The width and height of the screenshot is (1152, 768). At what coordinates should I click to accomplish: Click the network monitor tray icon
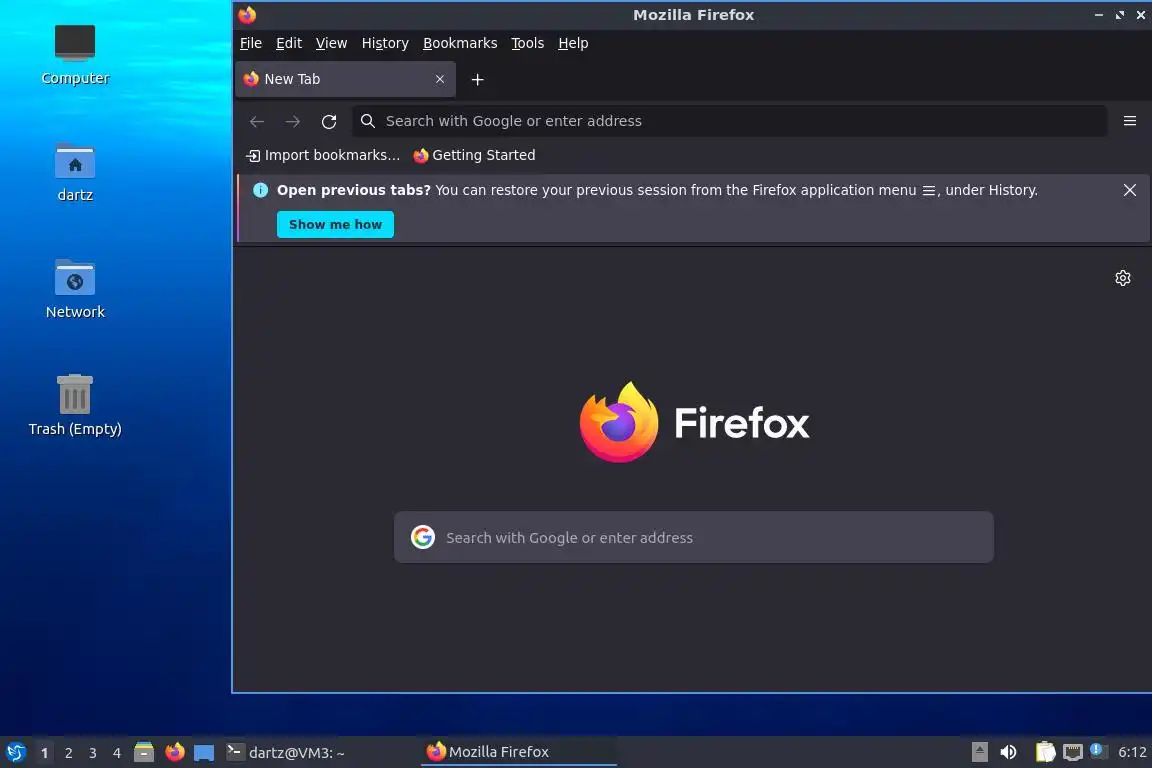[x=1073, y=752]
